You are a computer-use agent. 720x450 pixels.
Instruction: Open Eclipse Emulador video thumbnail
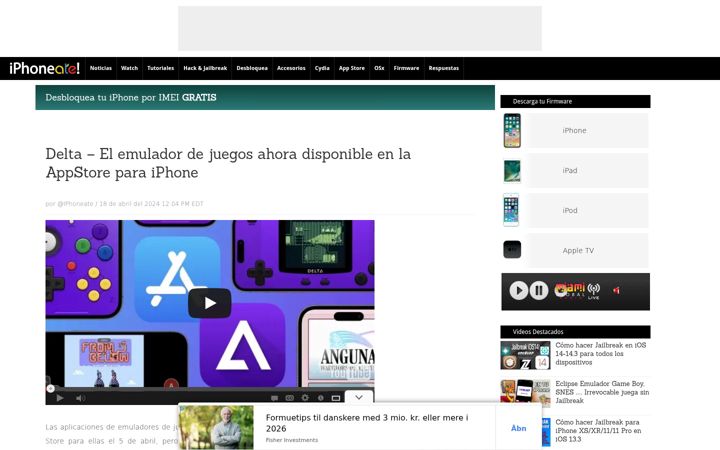pos(525,394)
